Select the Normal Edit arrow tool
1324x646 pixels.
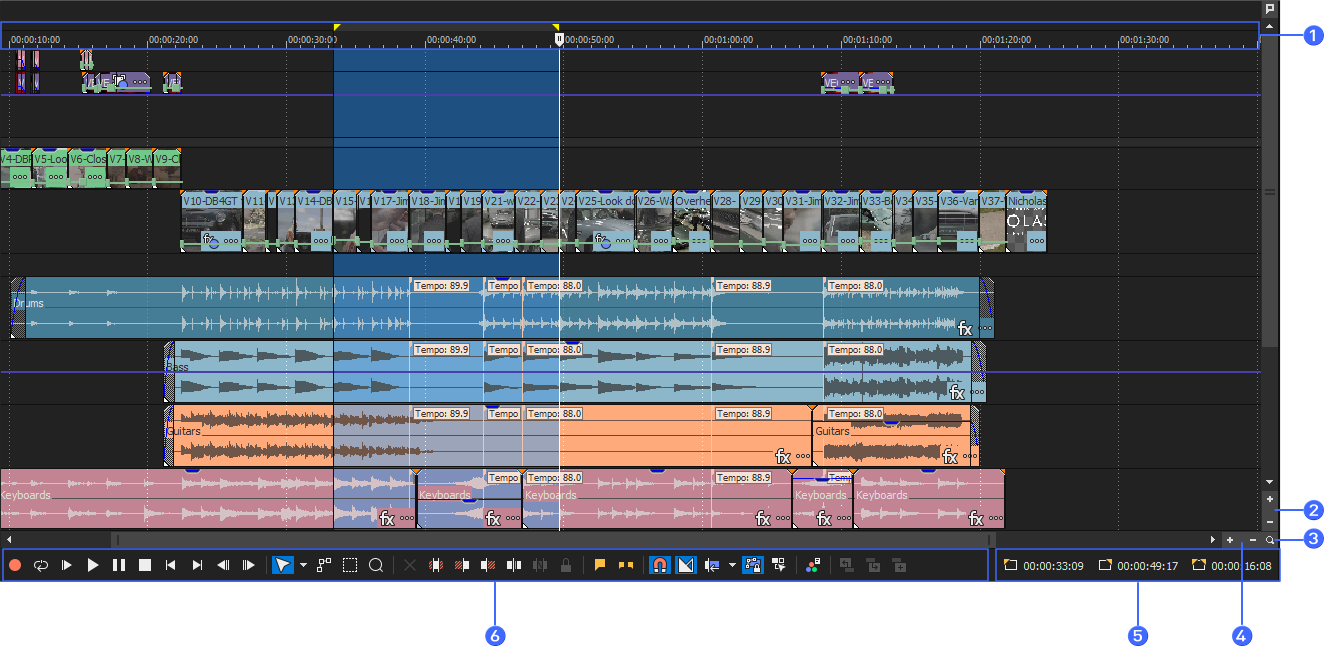(x=283, y=565)
